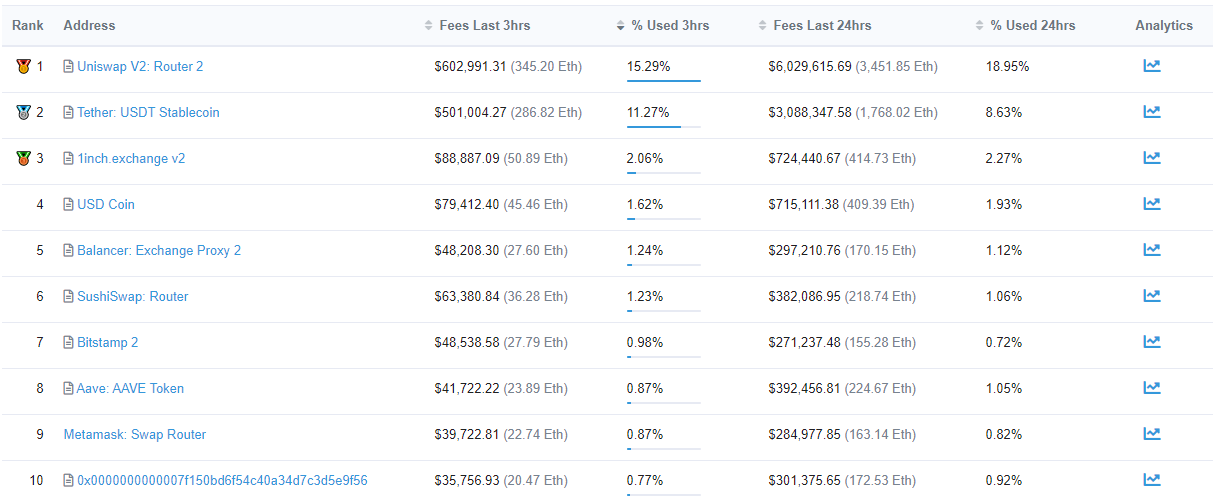Click the gold medal icon at rank 1
This screenshot has width=1213, height=498.
pyautogui.click(x=24, y=67)
